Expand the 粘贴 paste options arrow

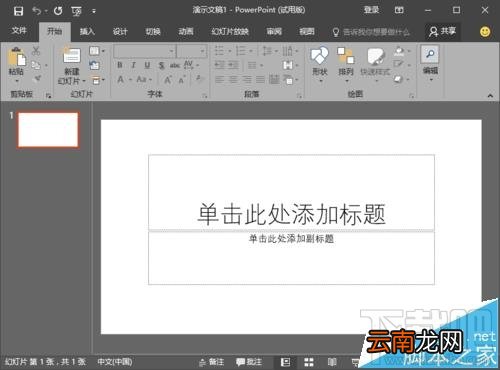[16, 81]
